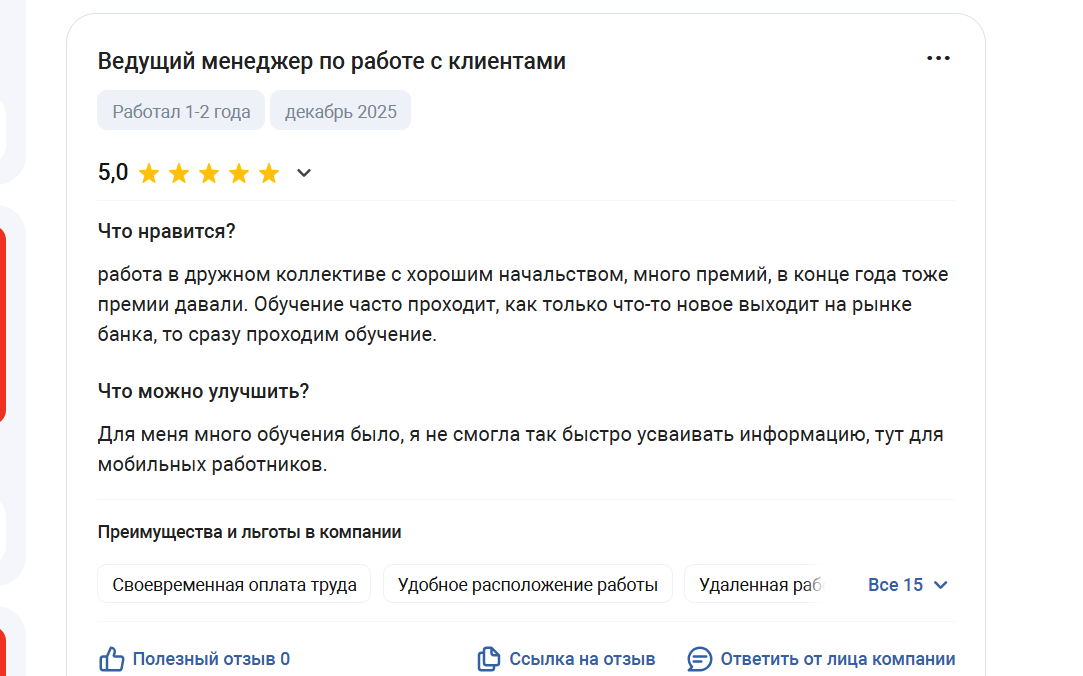
Task: Click the copy link icon for the review
Action: pyautogui.click(x=488, y=659)
